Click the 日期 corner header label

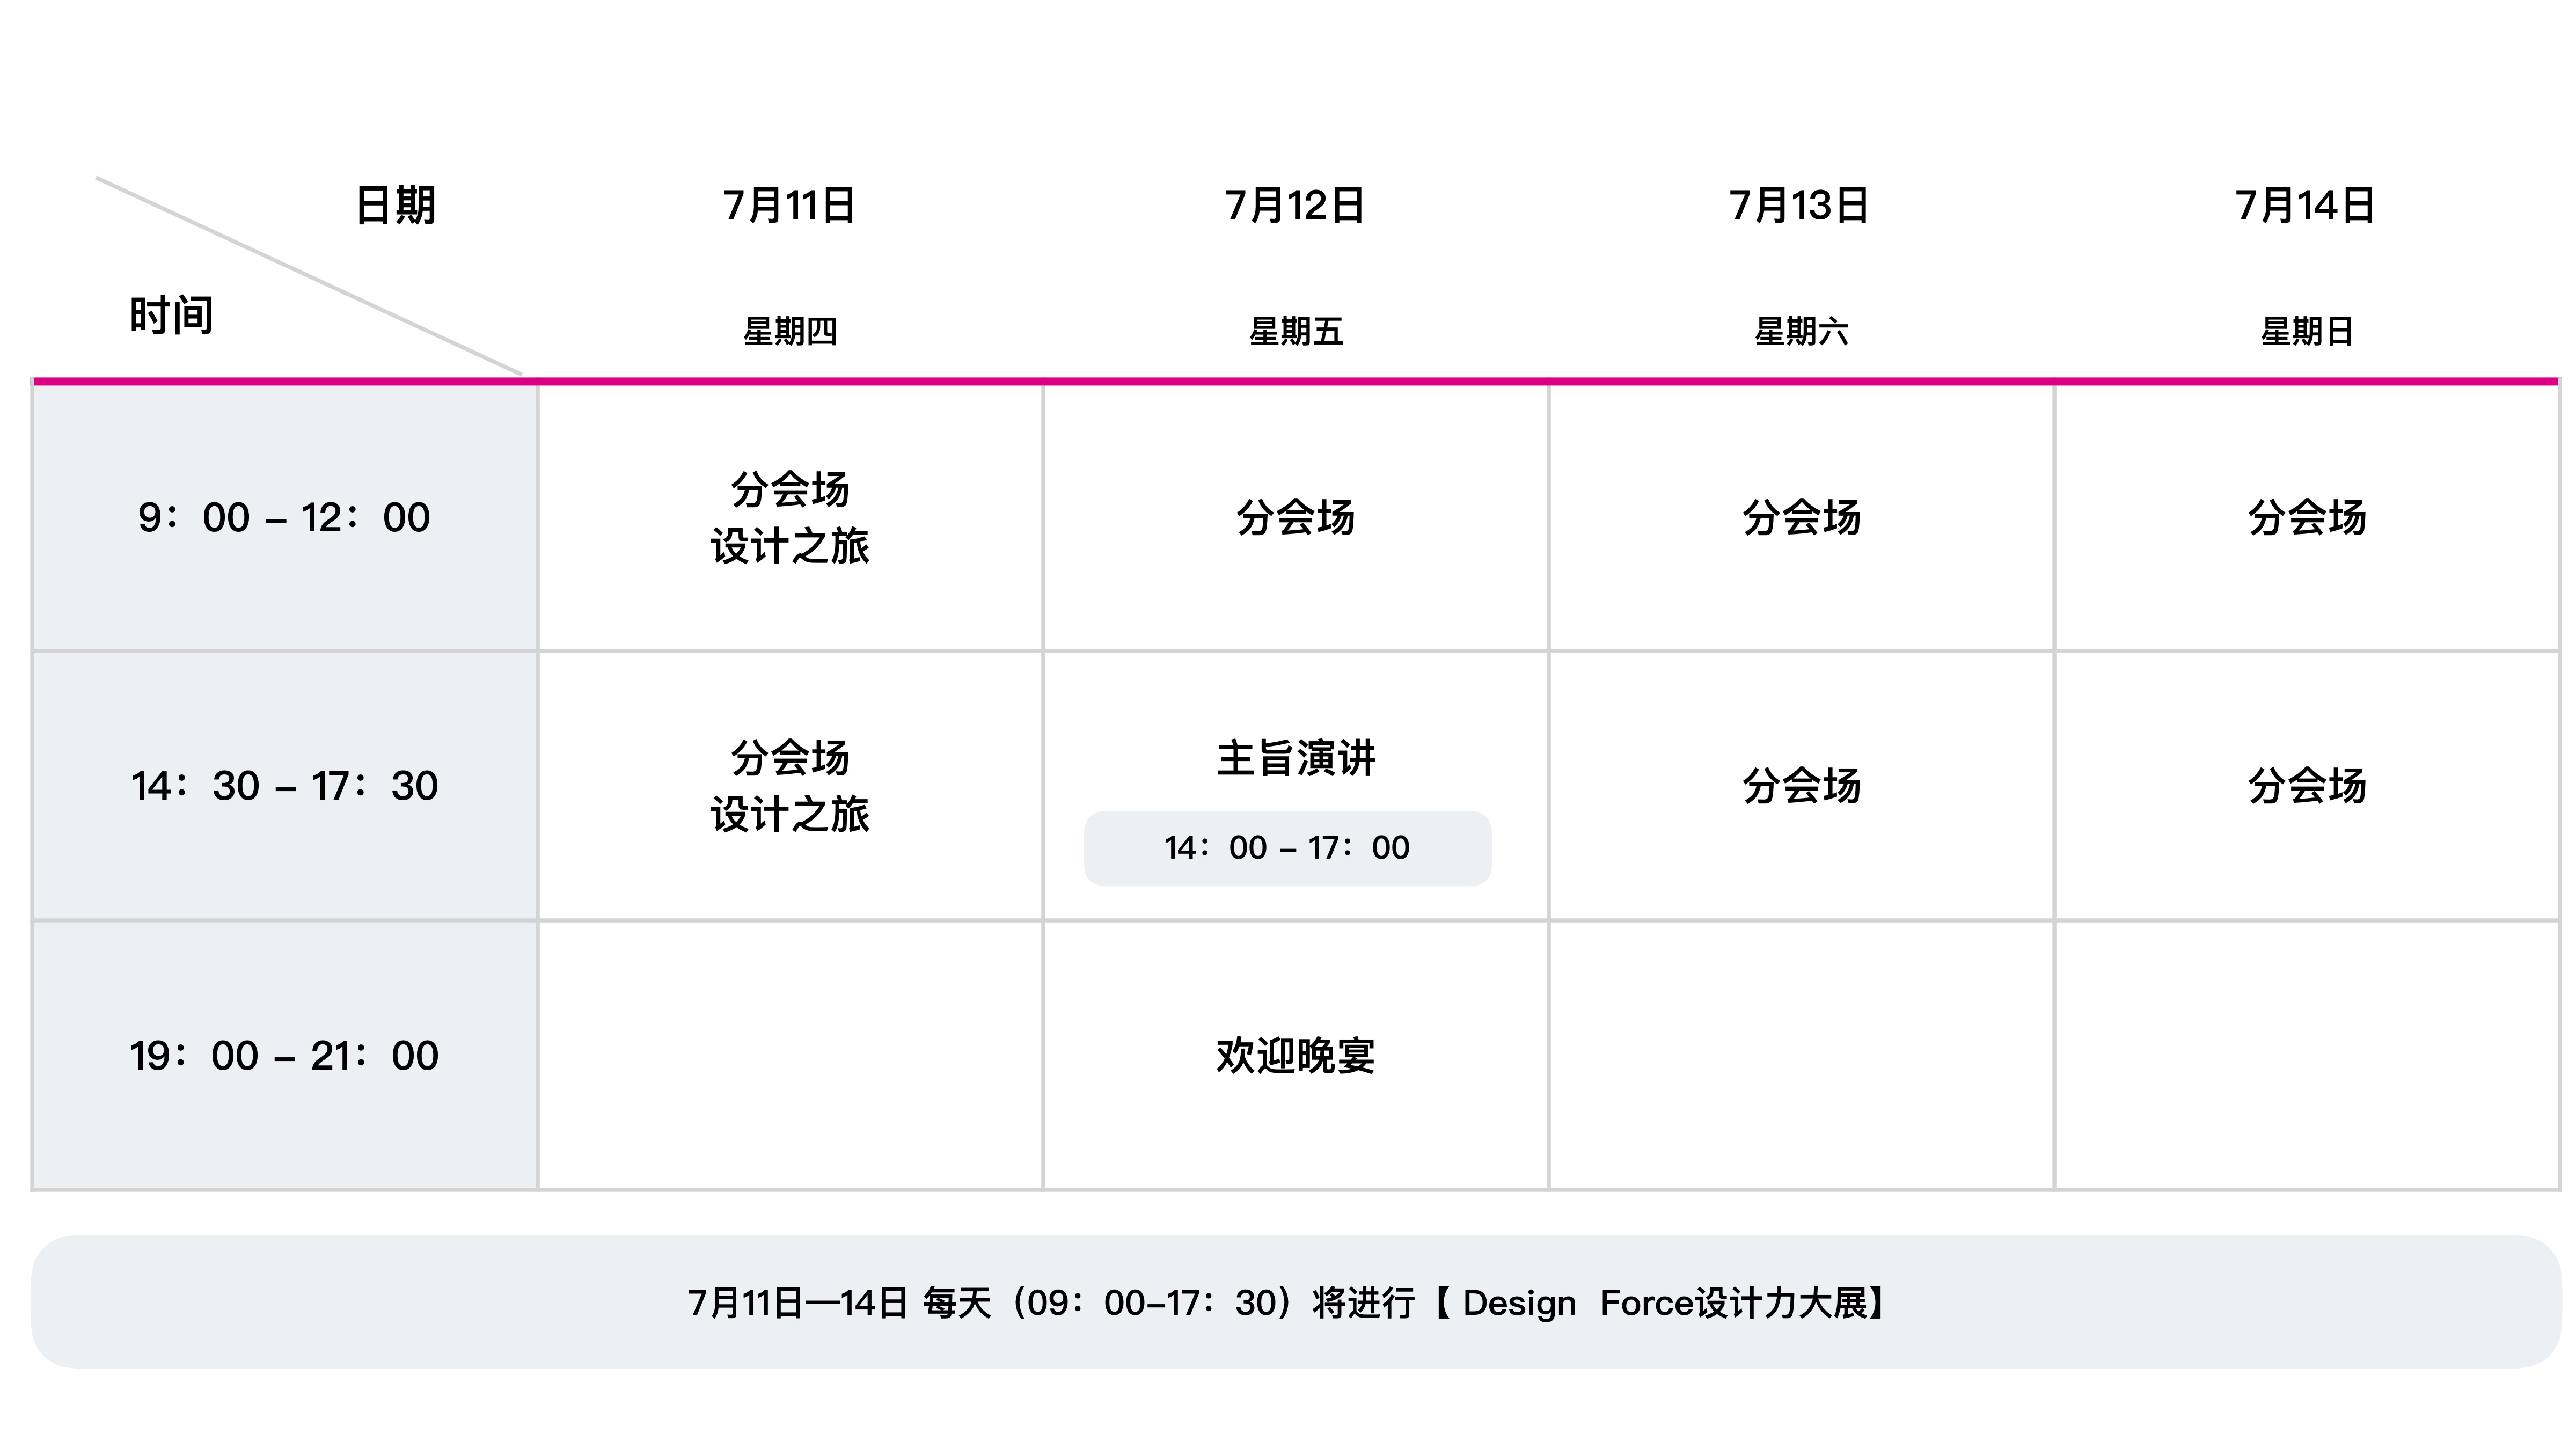pos(396,206)
